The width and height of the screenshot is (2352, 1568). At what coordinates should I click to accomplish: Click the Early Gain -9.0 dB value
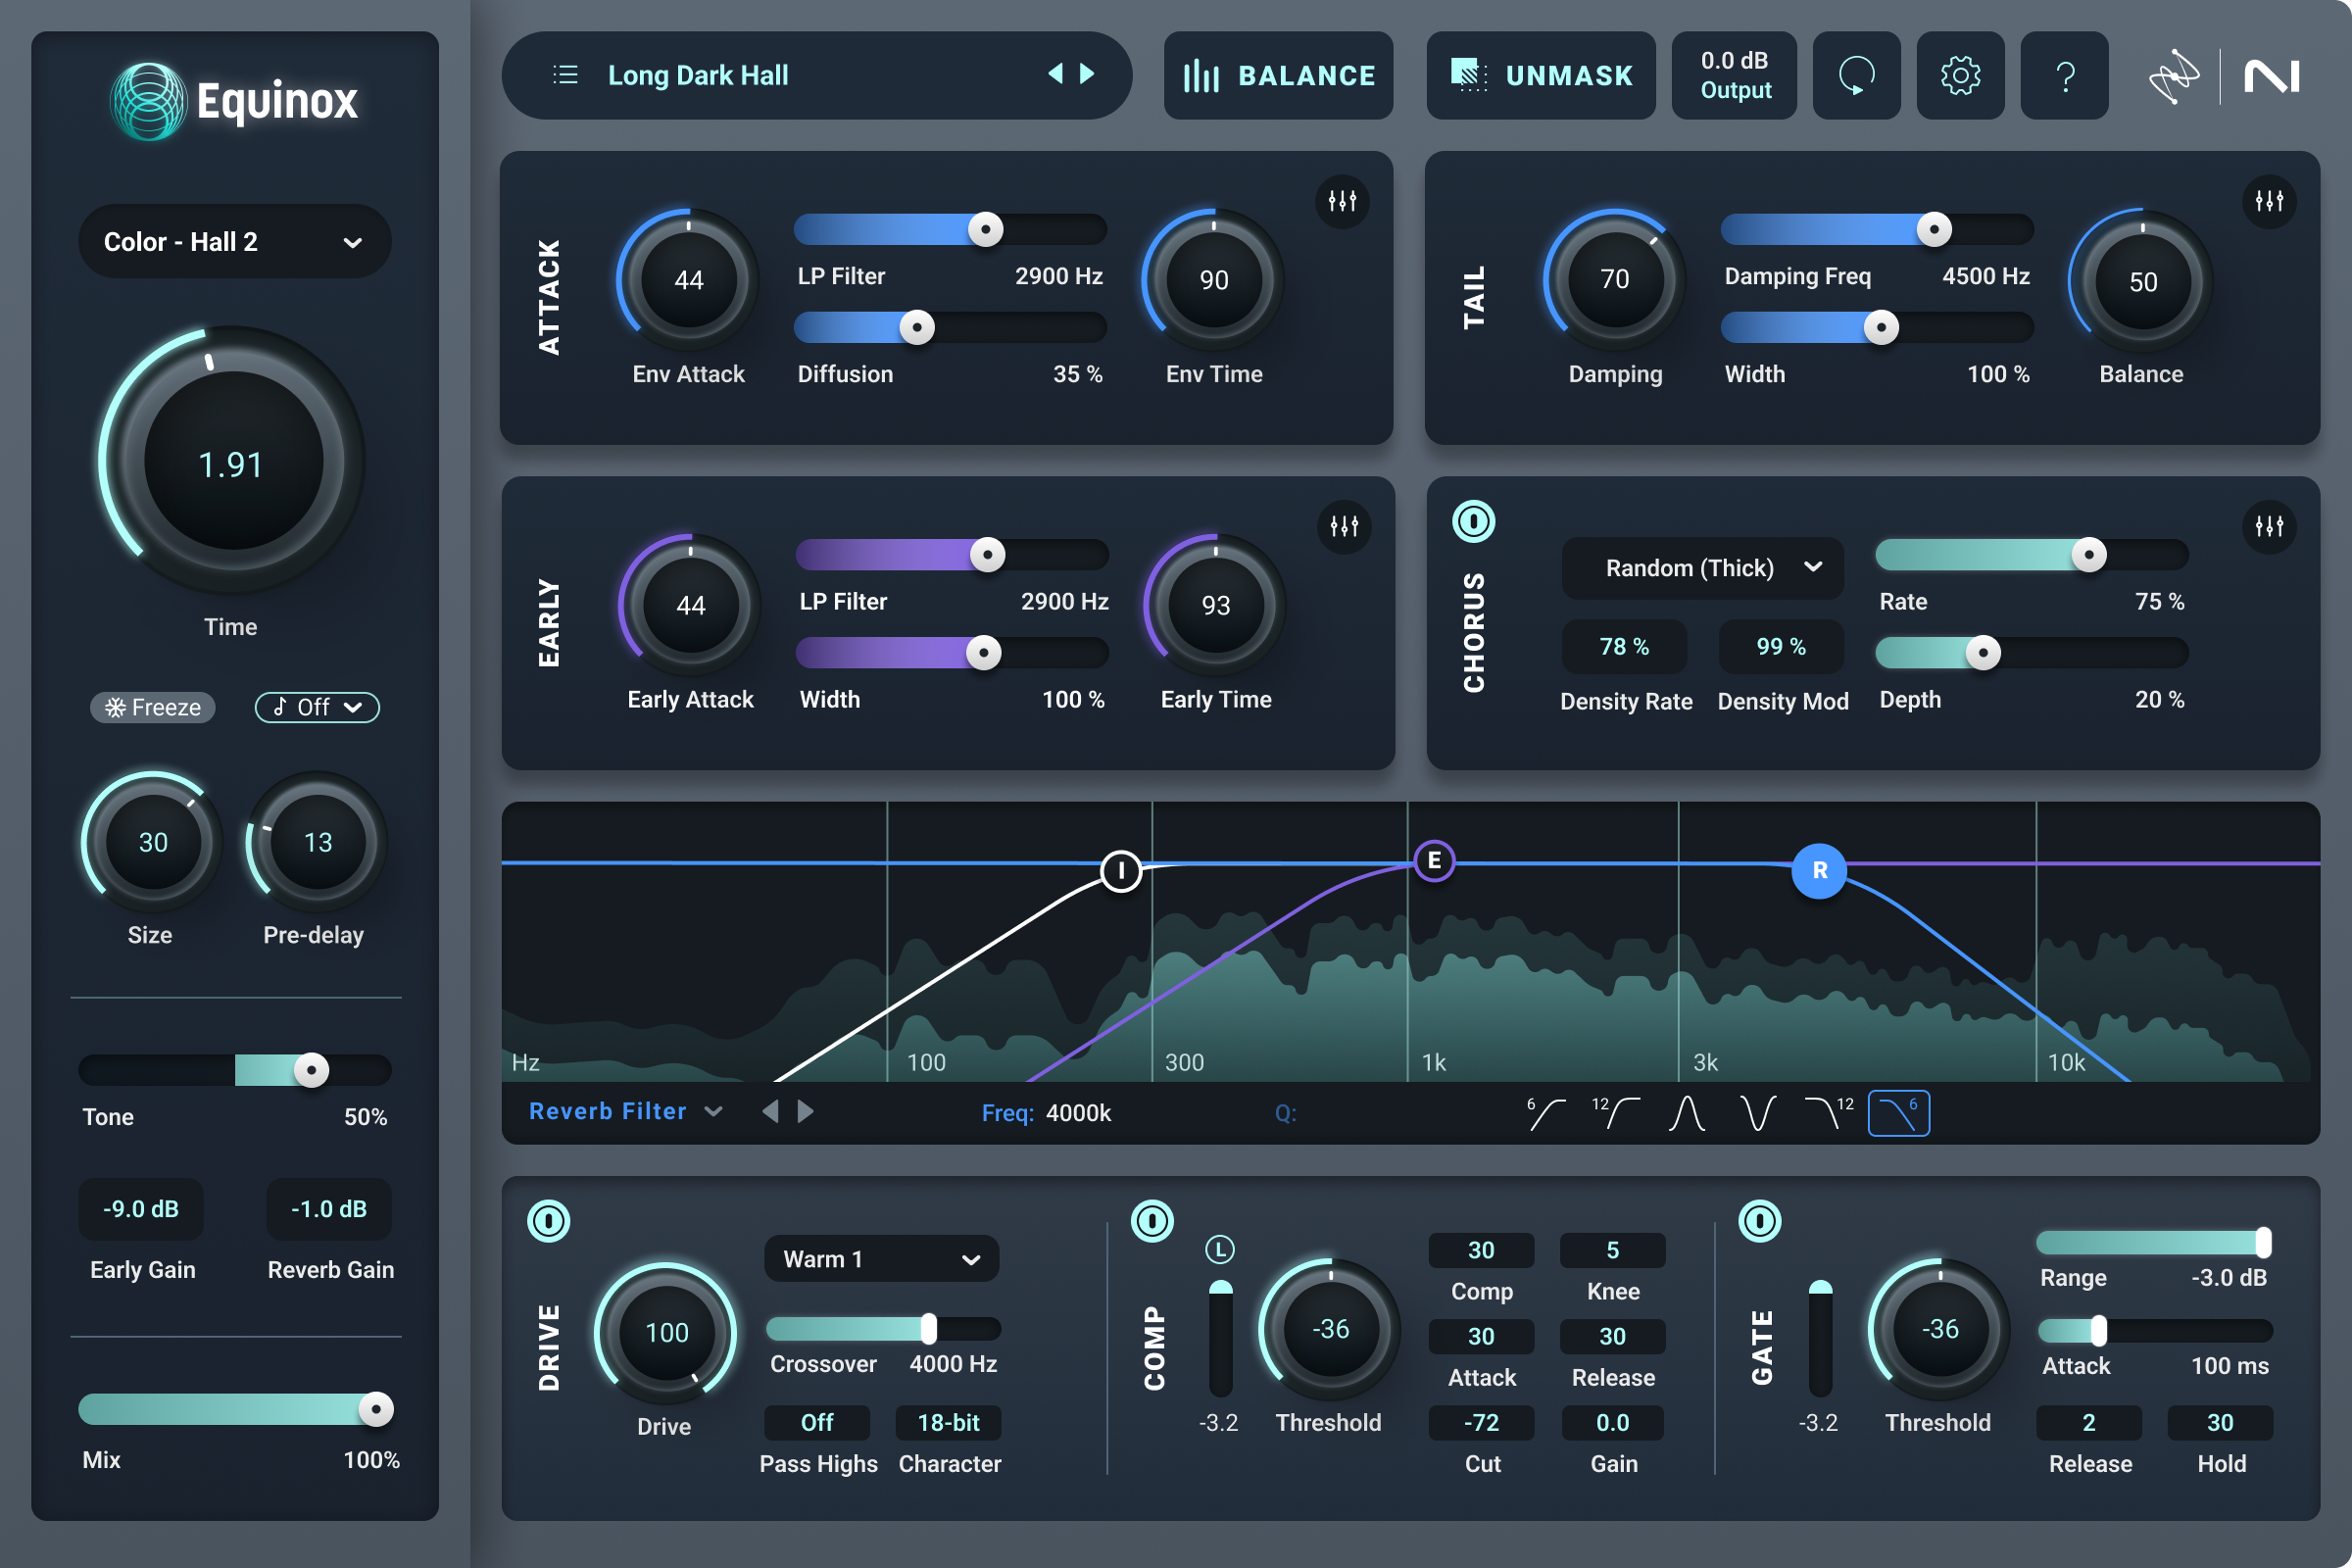click(x=141, y=1209)
